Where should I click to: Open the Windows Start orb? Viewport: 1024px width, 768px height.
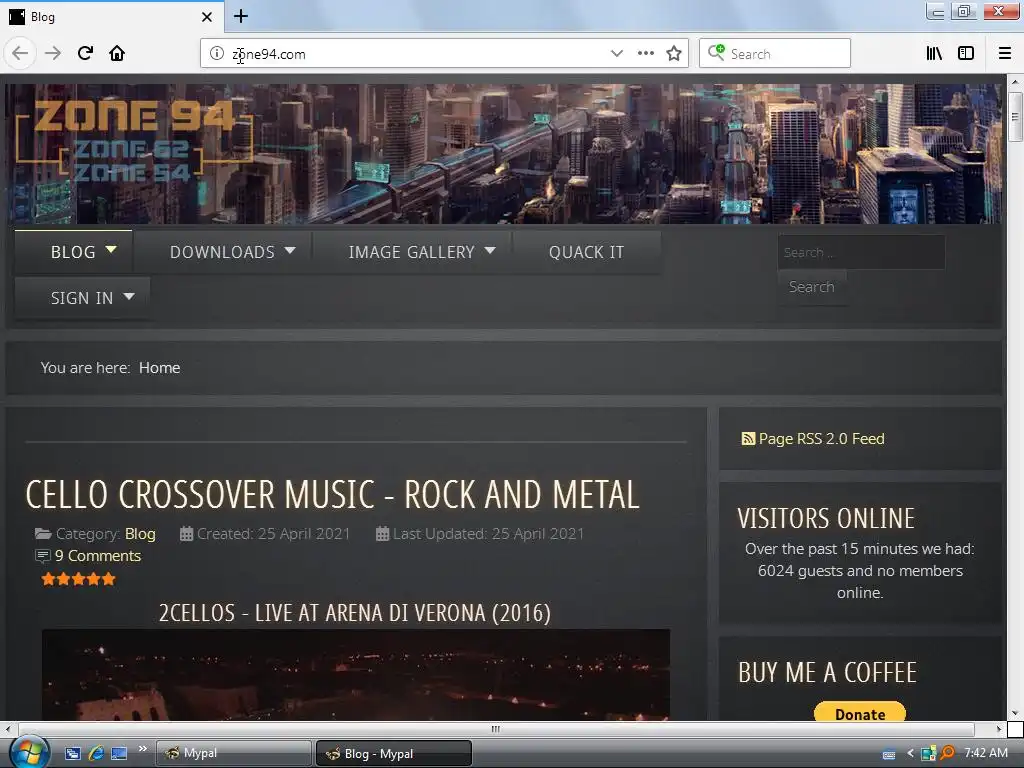[x=29, y=753]
